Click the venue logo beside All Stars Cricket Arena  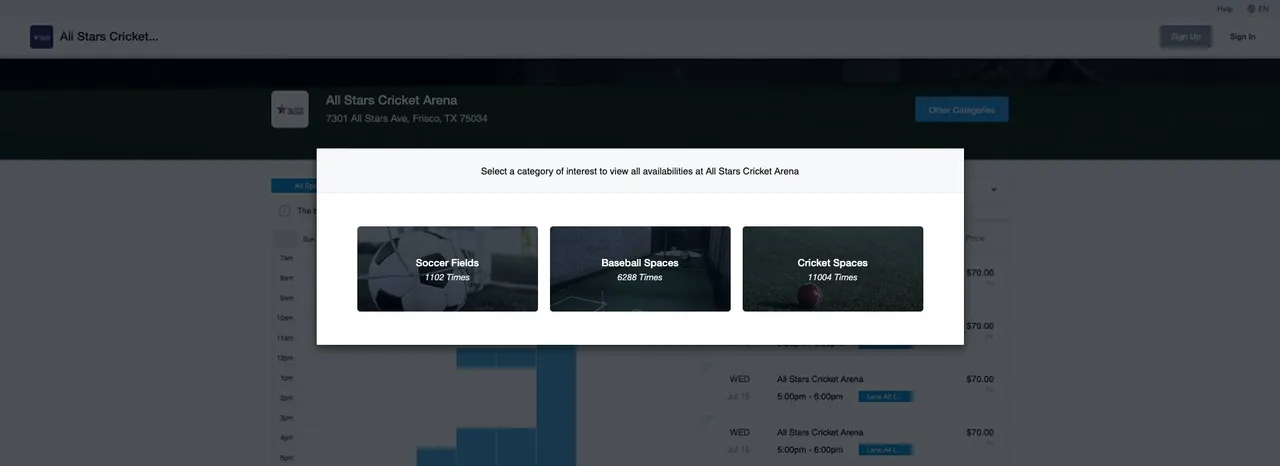[290, 109]
